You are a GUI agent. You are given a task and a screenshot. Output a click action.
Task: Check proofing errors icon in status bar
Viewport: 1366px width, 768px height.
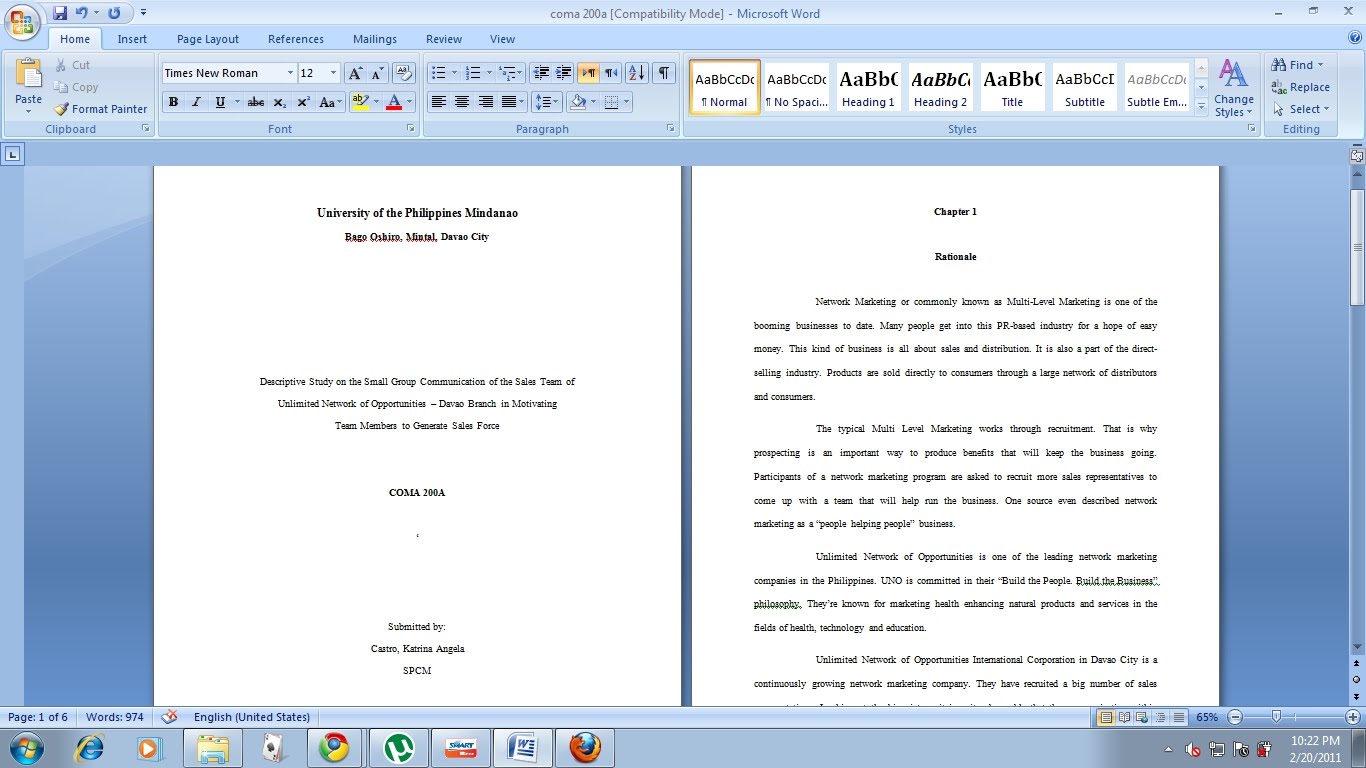coord(170,717)
